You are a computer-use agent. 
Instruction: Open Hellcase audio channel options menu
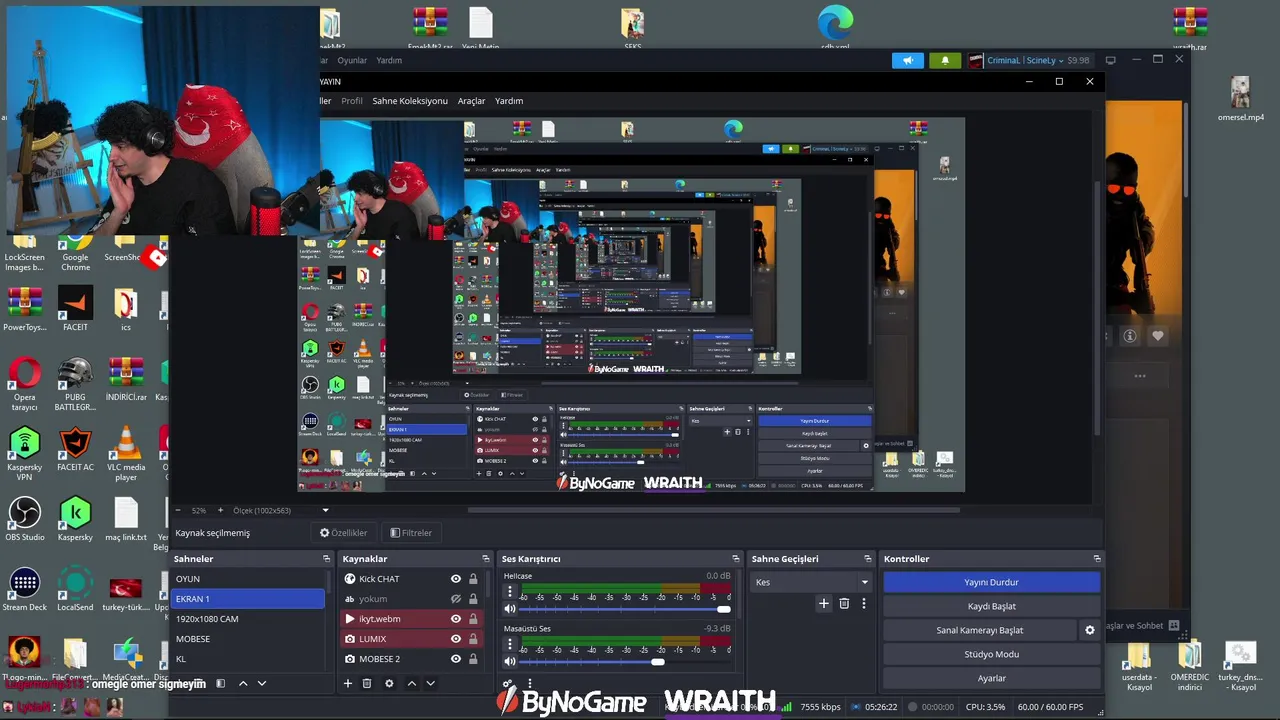pyautogui.click(x=510, y=591)
